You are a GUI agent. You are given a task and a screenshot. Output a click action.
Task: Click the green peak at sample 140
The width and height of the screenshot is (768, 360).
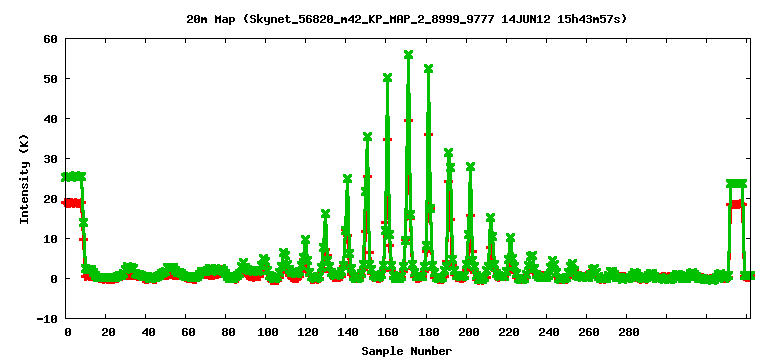[347, 178]
